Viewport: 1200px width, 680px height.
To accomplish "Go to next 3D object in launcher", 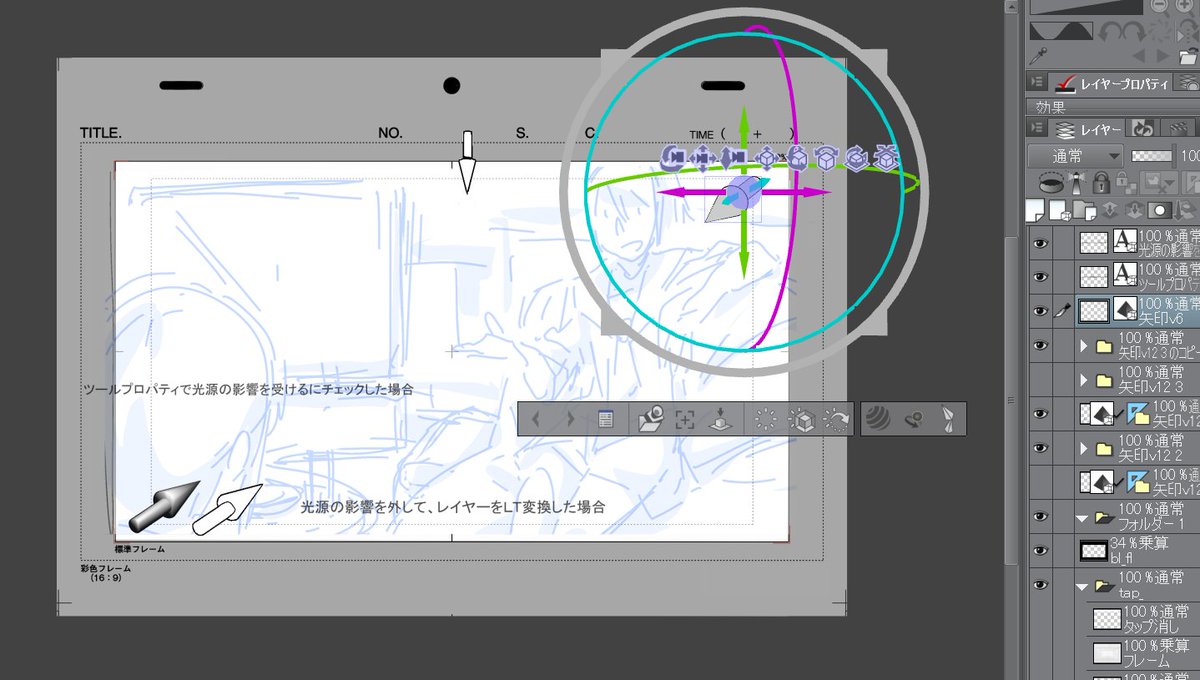I will coord(571,420).
